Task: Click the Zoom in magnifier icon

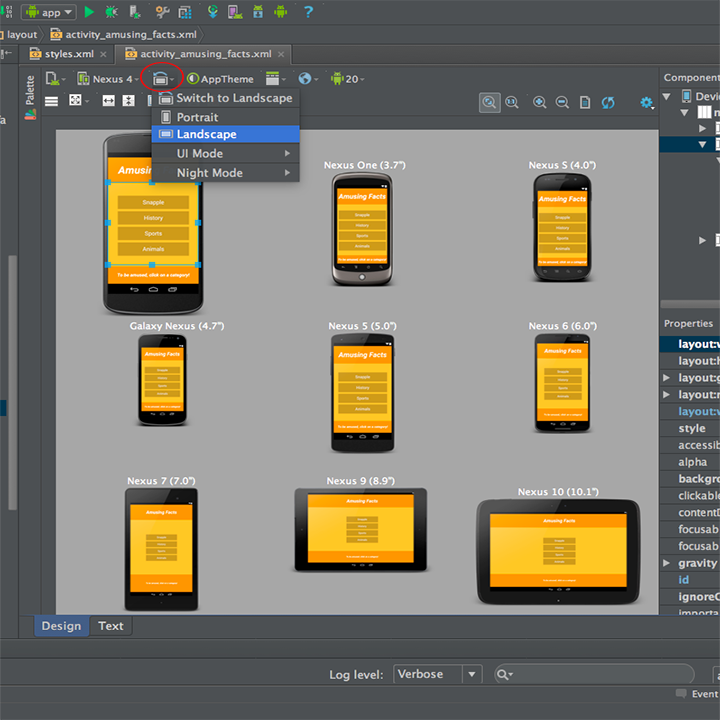Action: (x=539, y=102)
